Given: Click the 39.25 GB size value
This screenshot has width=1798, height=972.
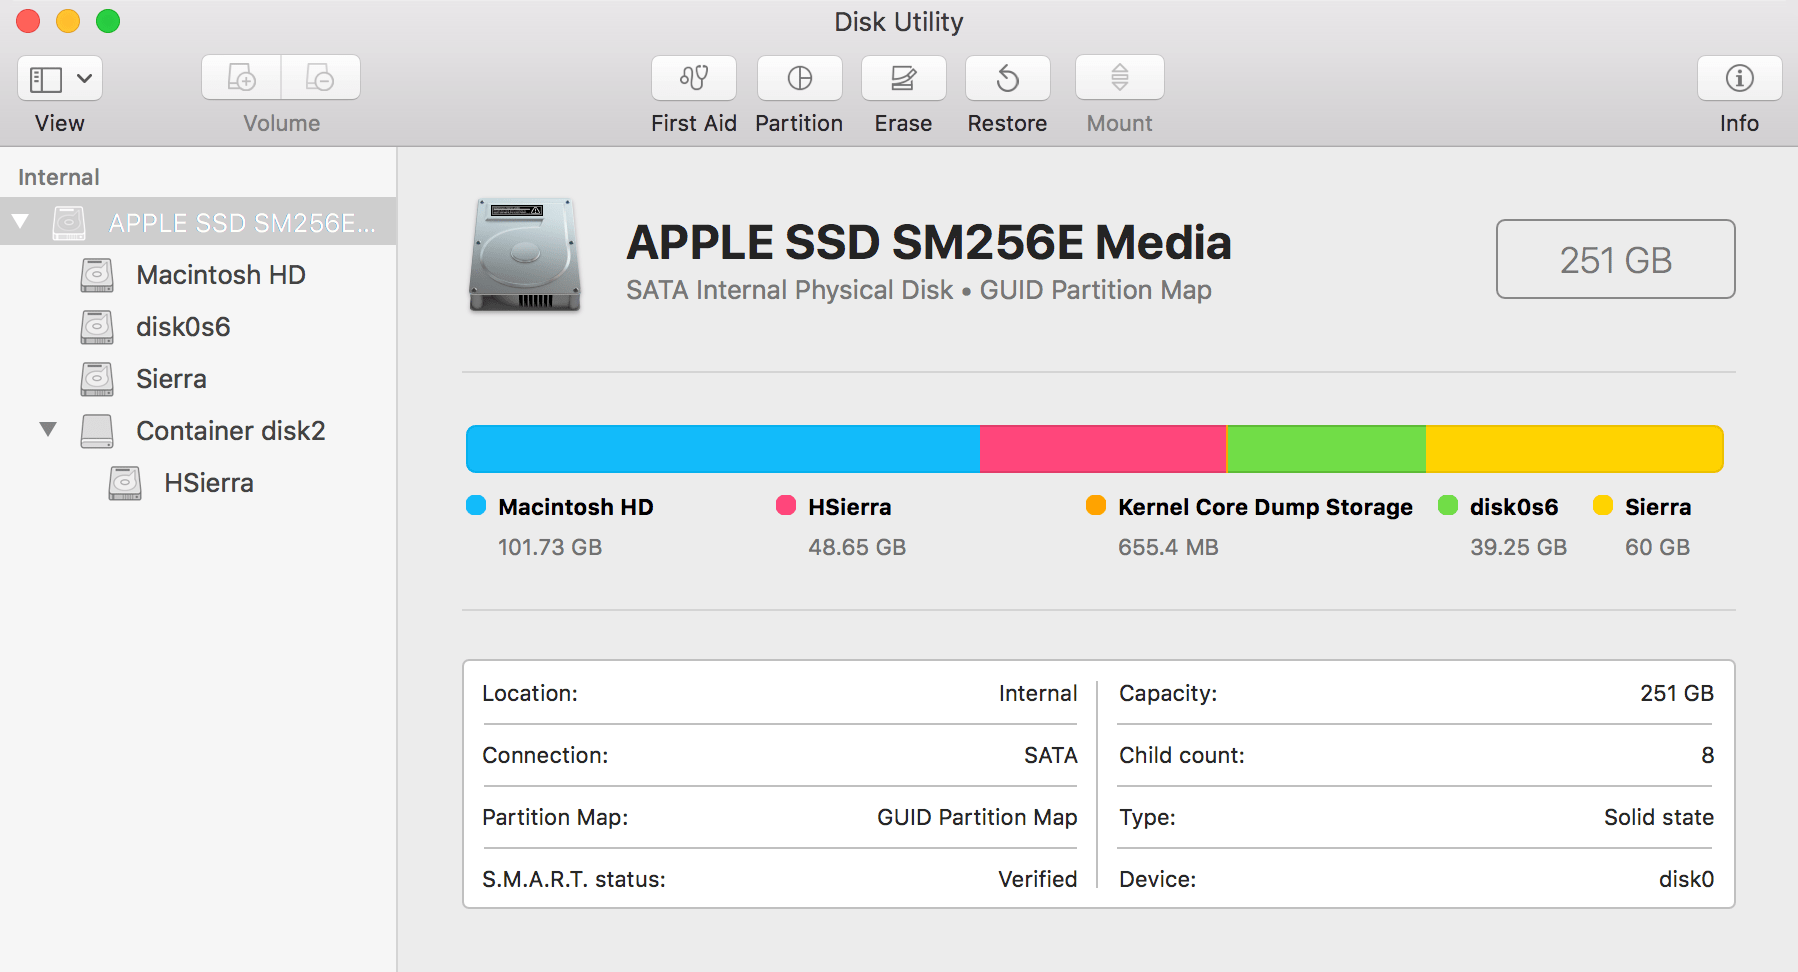Looking at the screenshot, I should pyautogui.click(x=1518, y=547).
